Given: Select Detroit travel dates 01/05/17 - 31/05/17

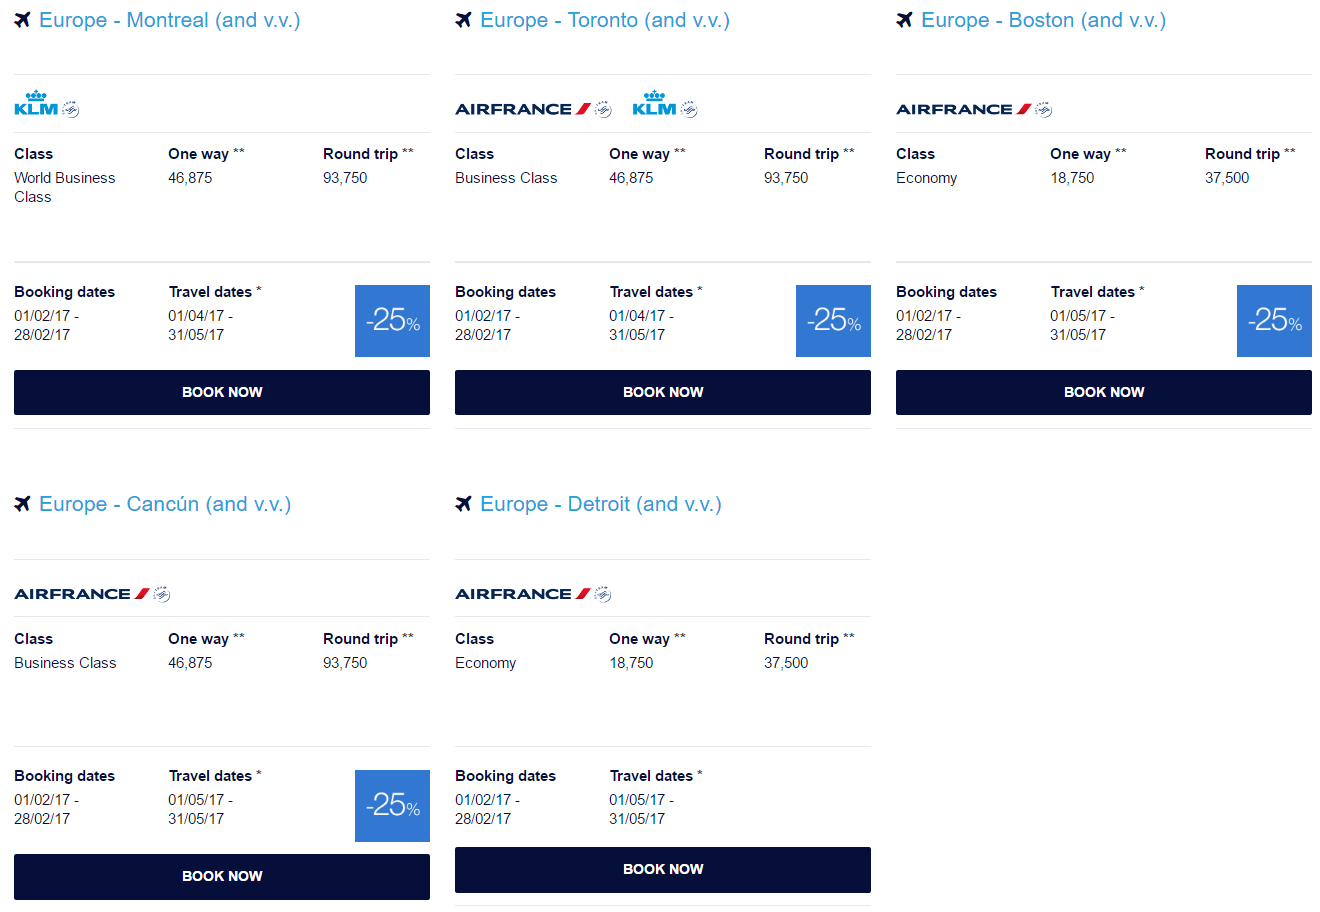Looking at the screenshot, I should (x=641, y=809).
